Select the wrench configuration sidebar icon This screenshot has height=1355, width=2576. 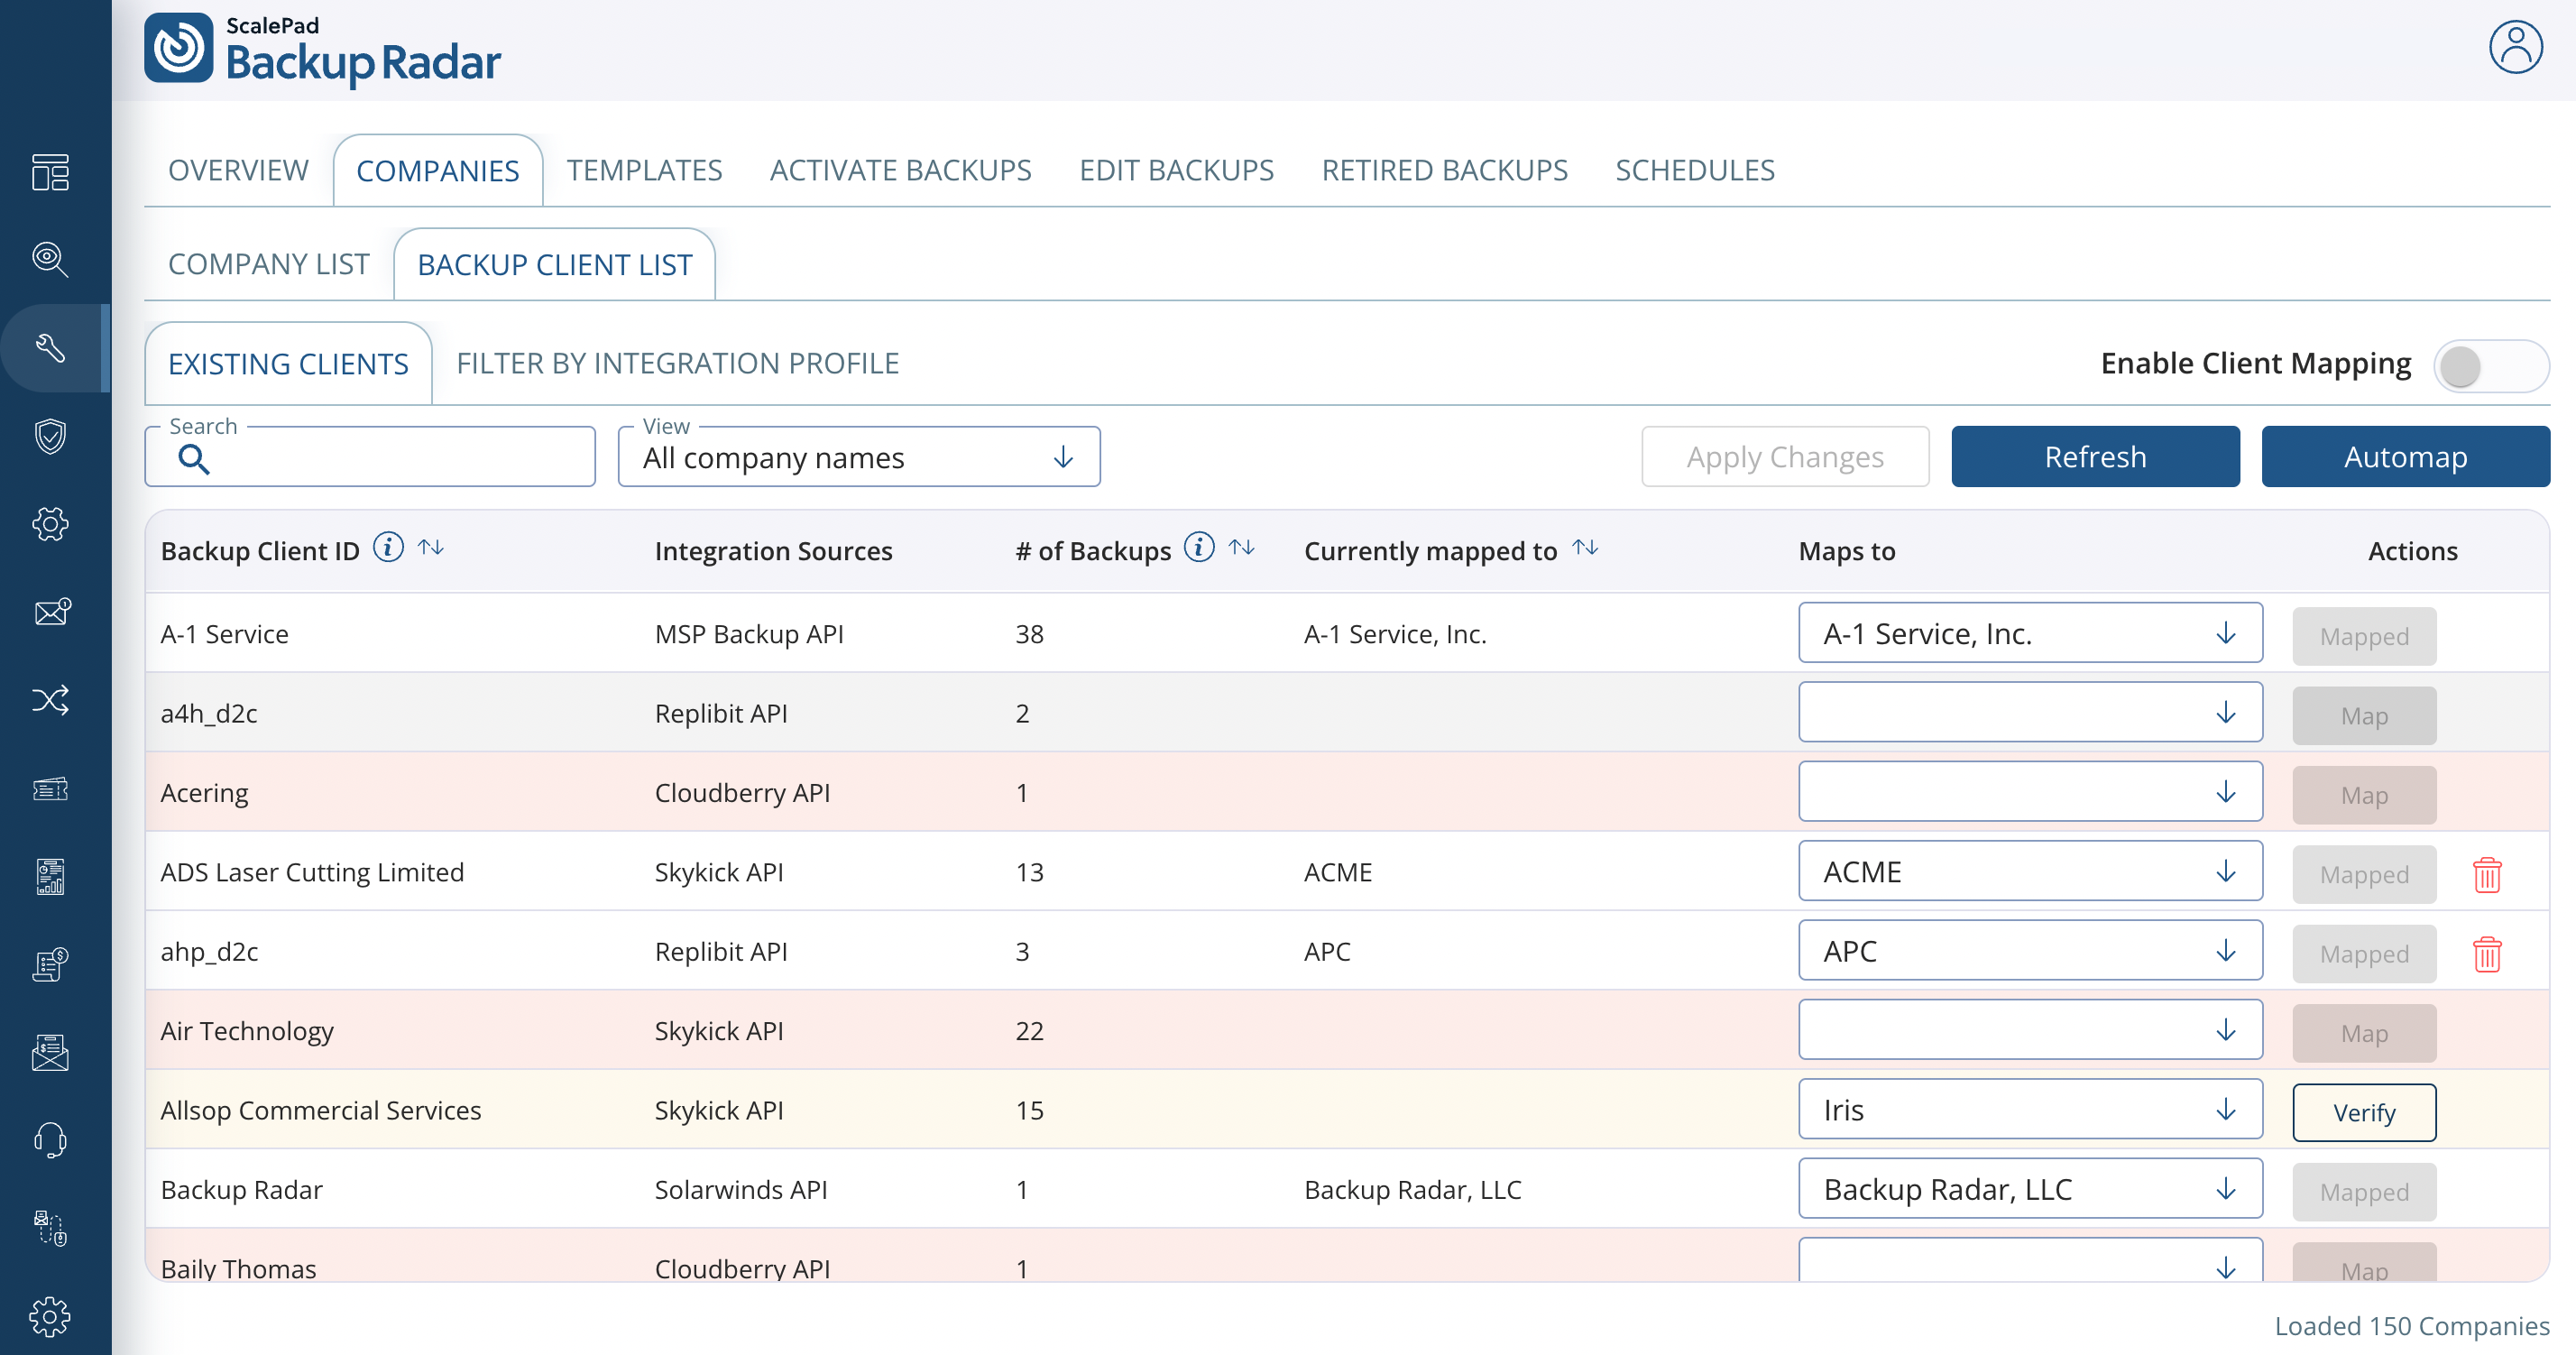click(50, 347)
